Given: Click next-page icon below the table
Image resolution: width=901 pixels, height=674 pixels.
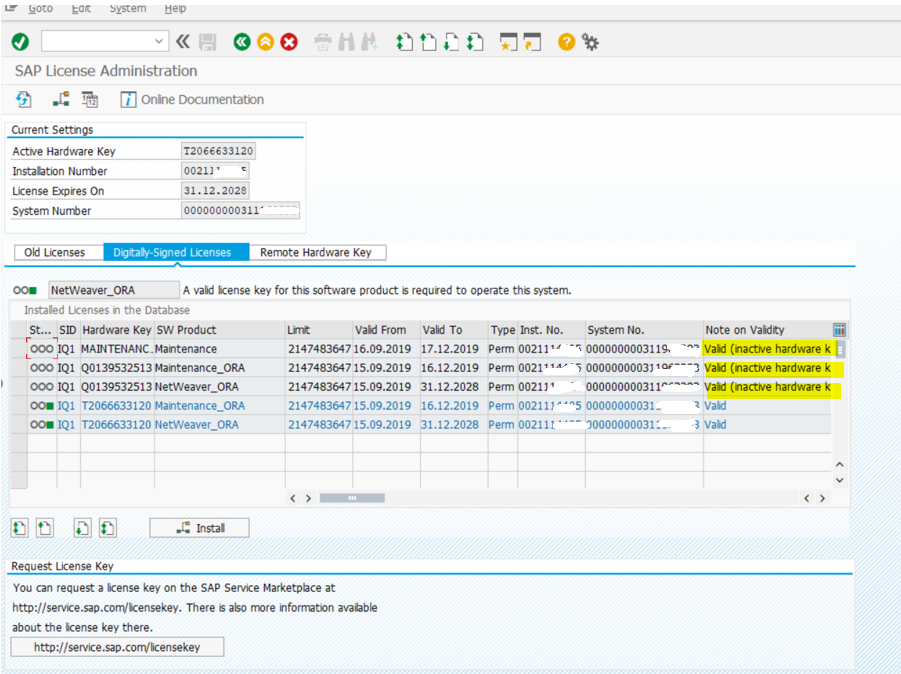Looking at the screenshot, I should [82, 527].
